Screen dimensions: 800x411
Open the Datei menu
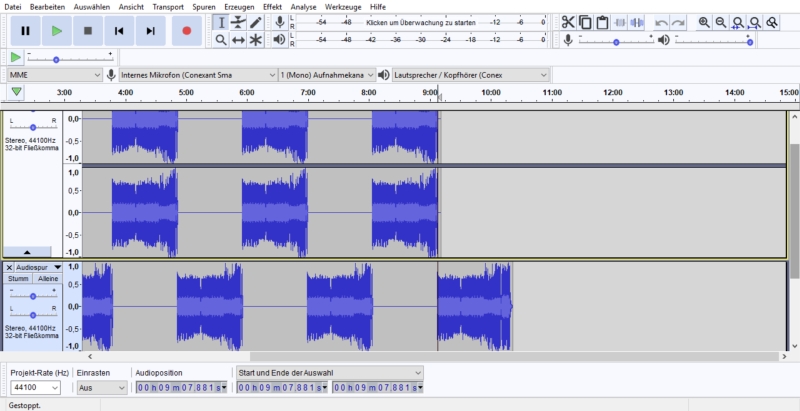tap(13, 7)
